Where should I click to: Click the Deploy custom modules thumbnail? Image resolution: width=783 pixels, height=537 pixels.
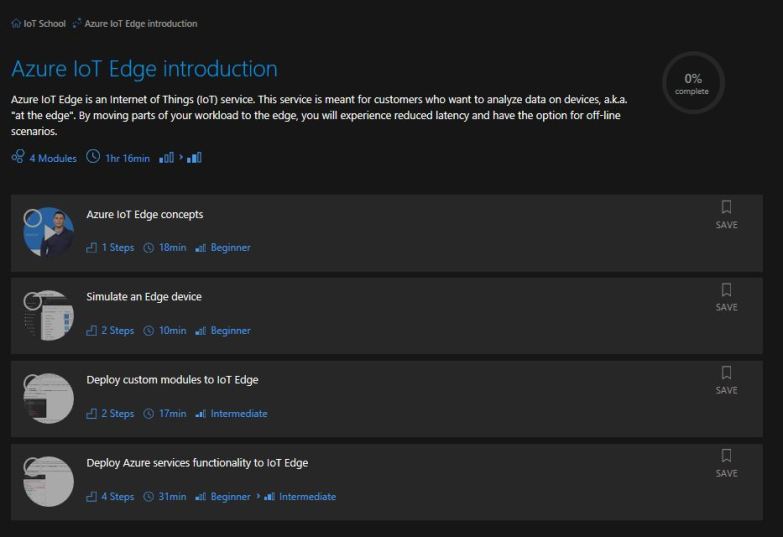[49, 398]
